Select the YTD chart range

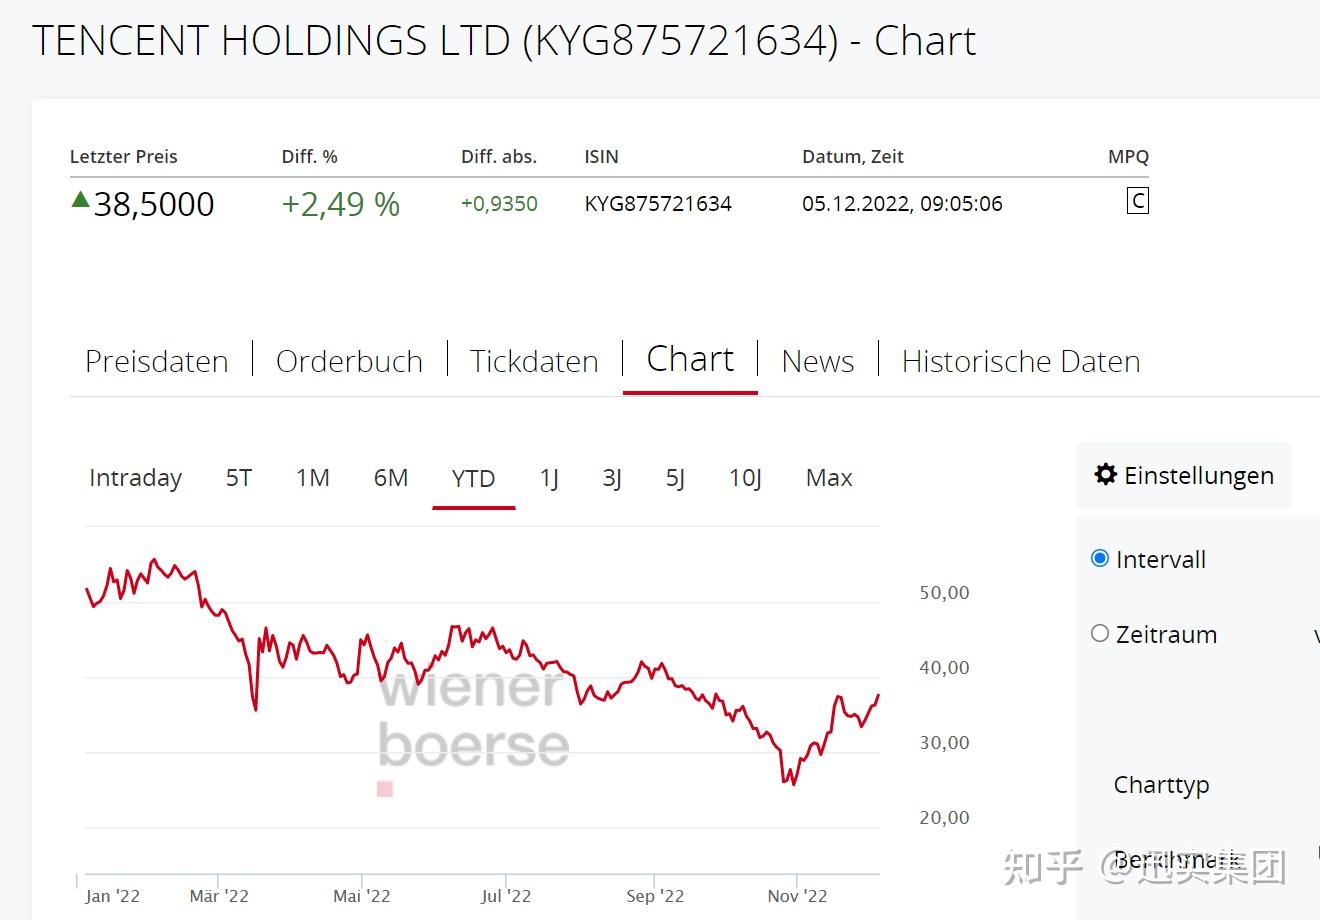(473, 479)
